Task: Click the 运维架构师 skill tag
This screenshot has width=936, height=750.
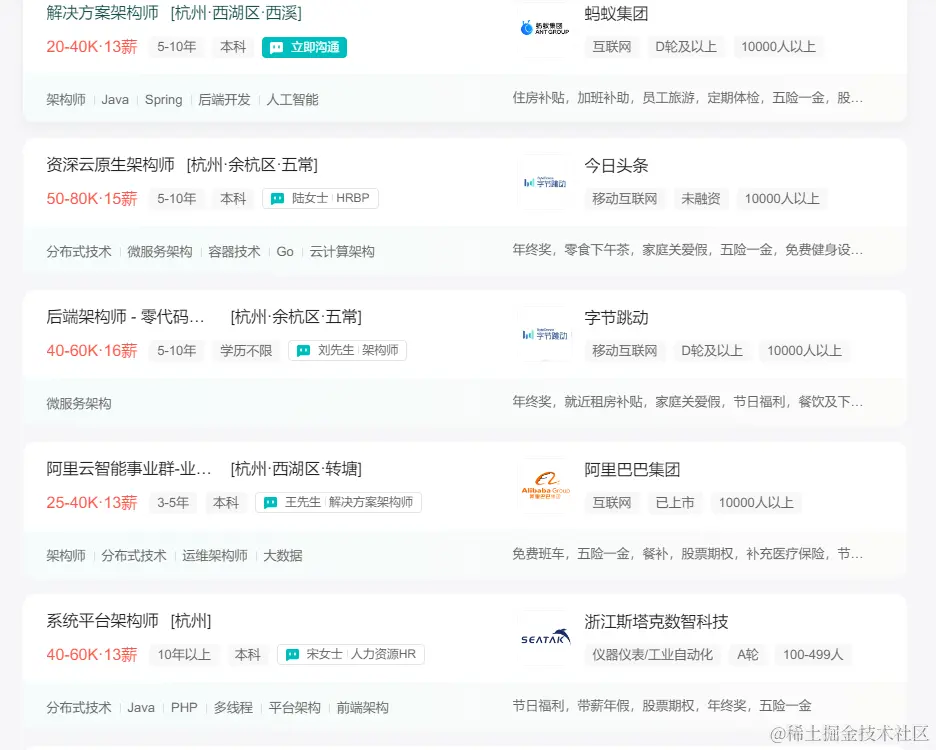Action: (x=215, y=555)
